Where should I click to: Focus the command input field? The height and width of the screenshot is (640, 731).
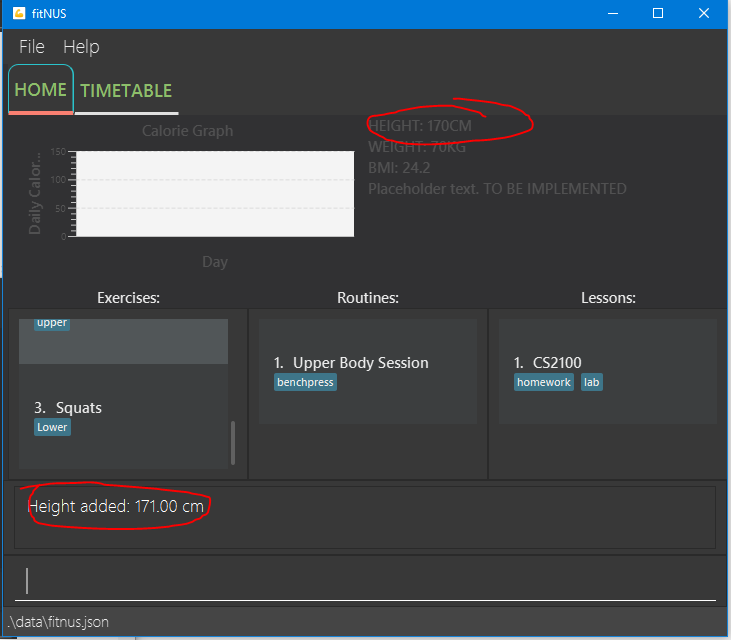pos(365,581)
